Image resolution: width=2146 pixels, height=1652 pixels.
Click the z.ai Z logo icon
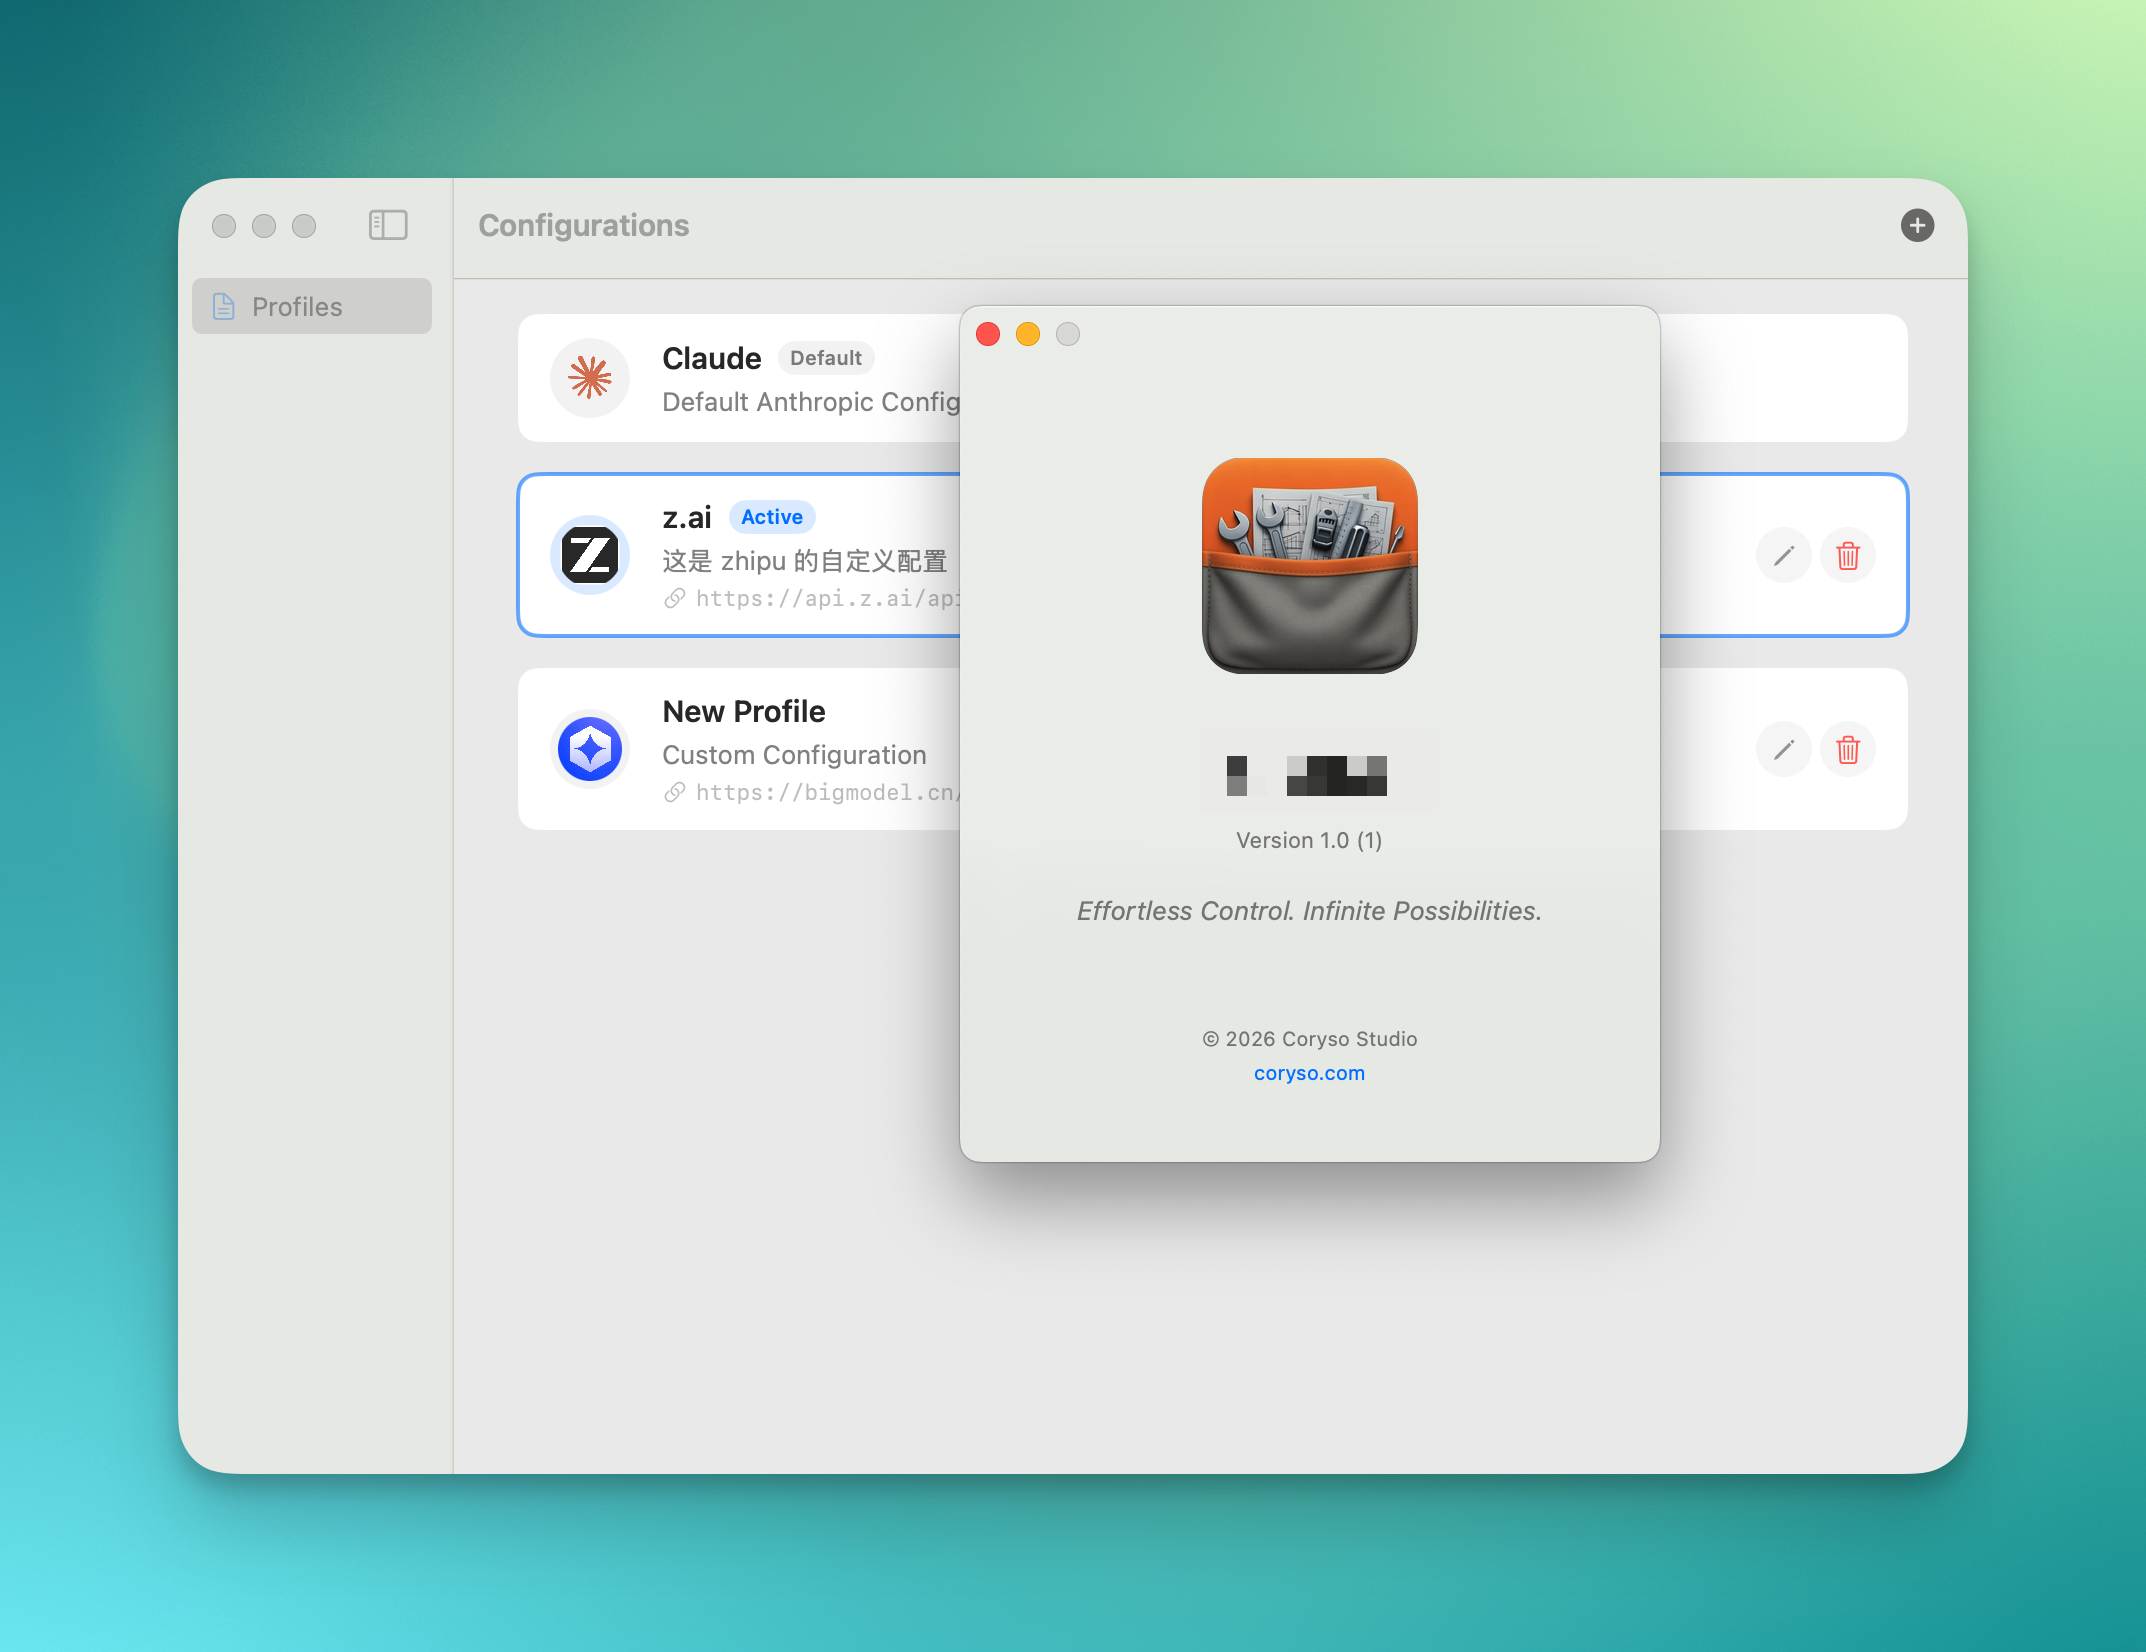coord(590,555)
